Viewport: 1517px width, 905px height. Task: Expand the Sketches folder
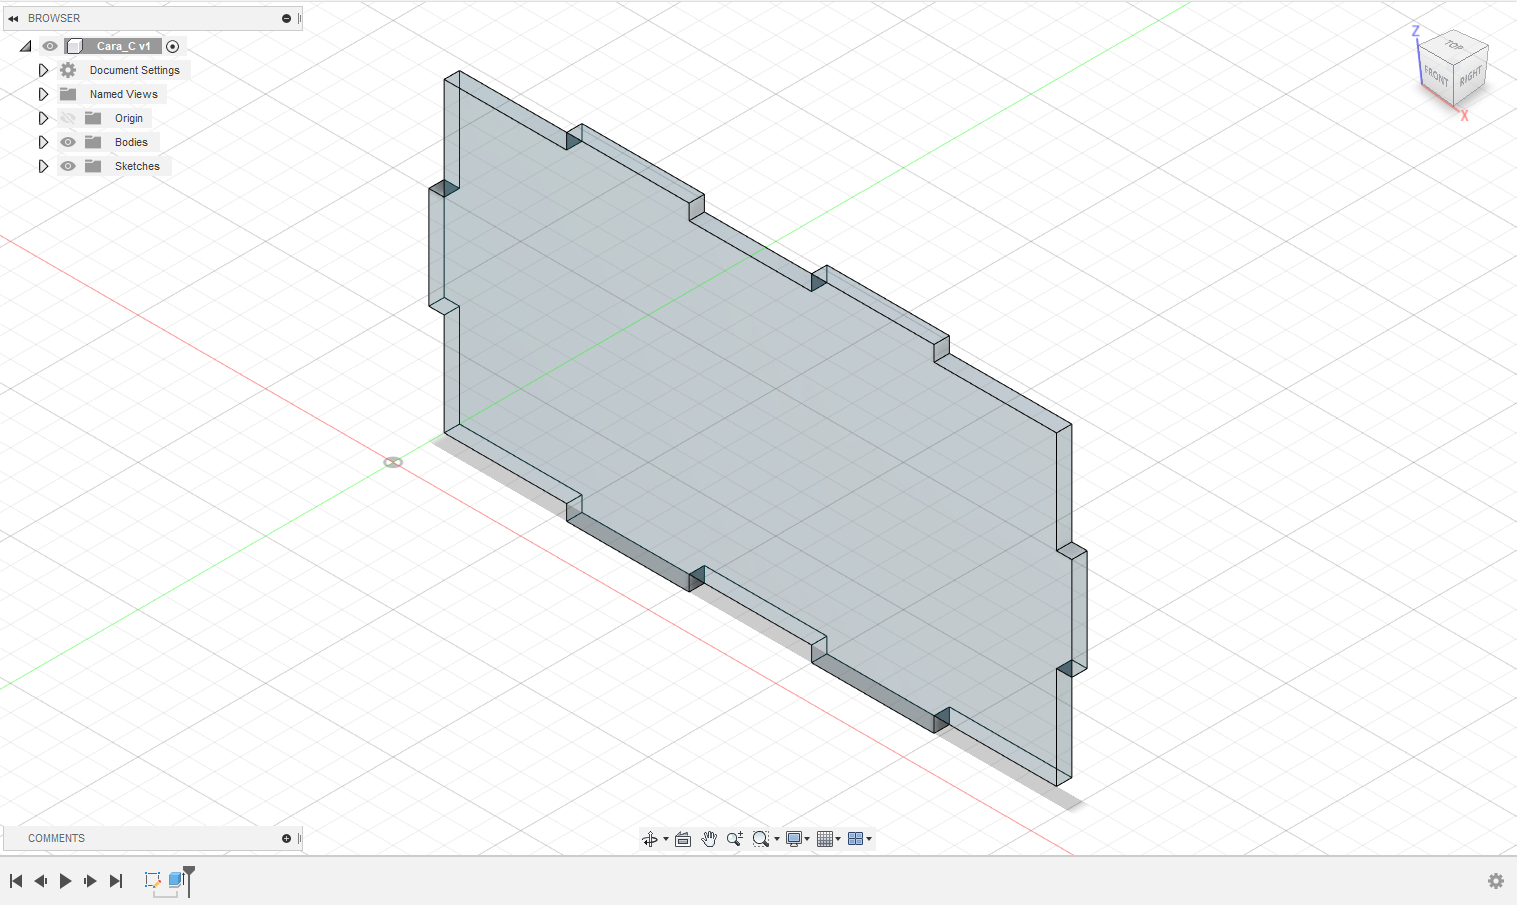coord(43,166)
